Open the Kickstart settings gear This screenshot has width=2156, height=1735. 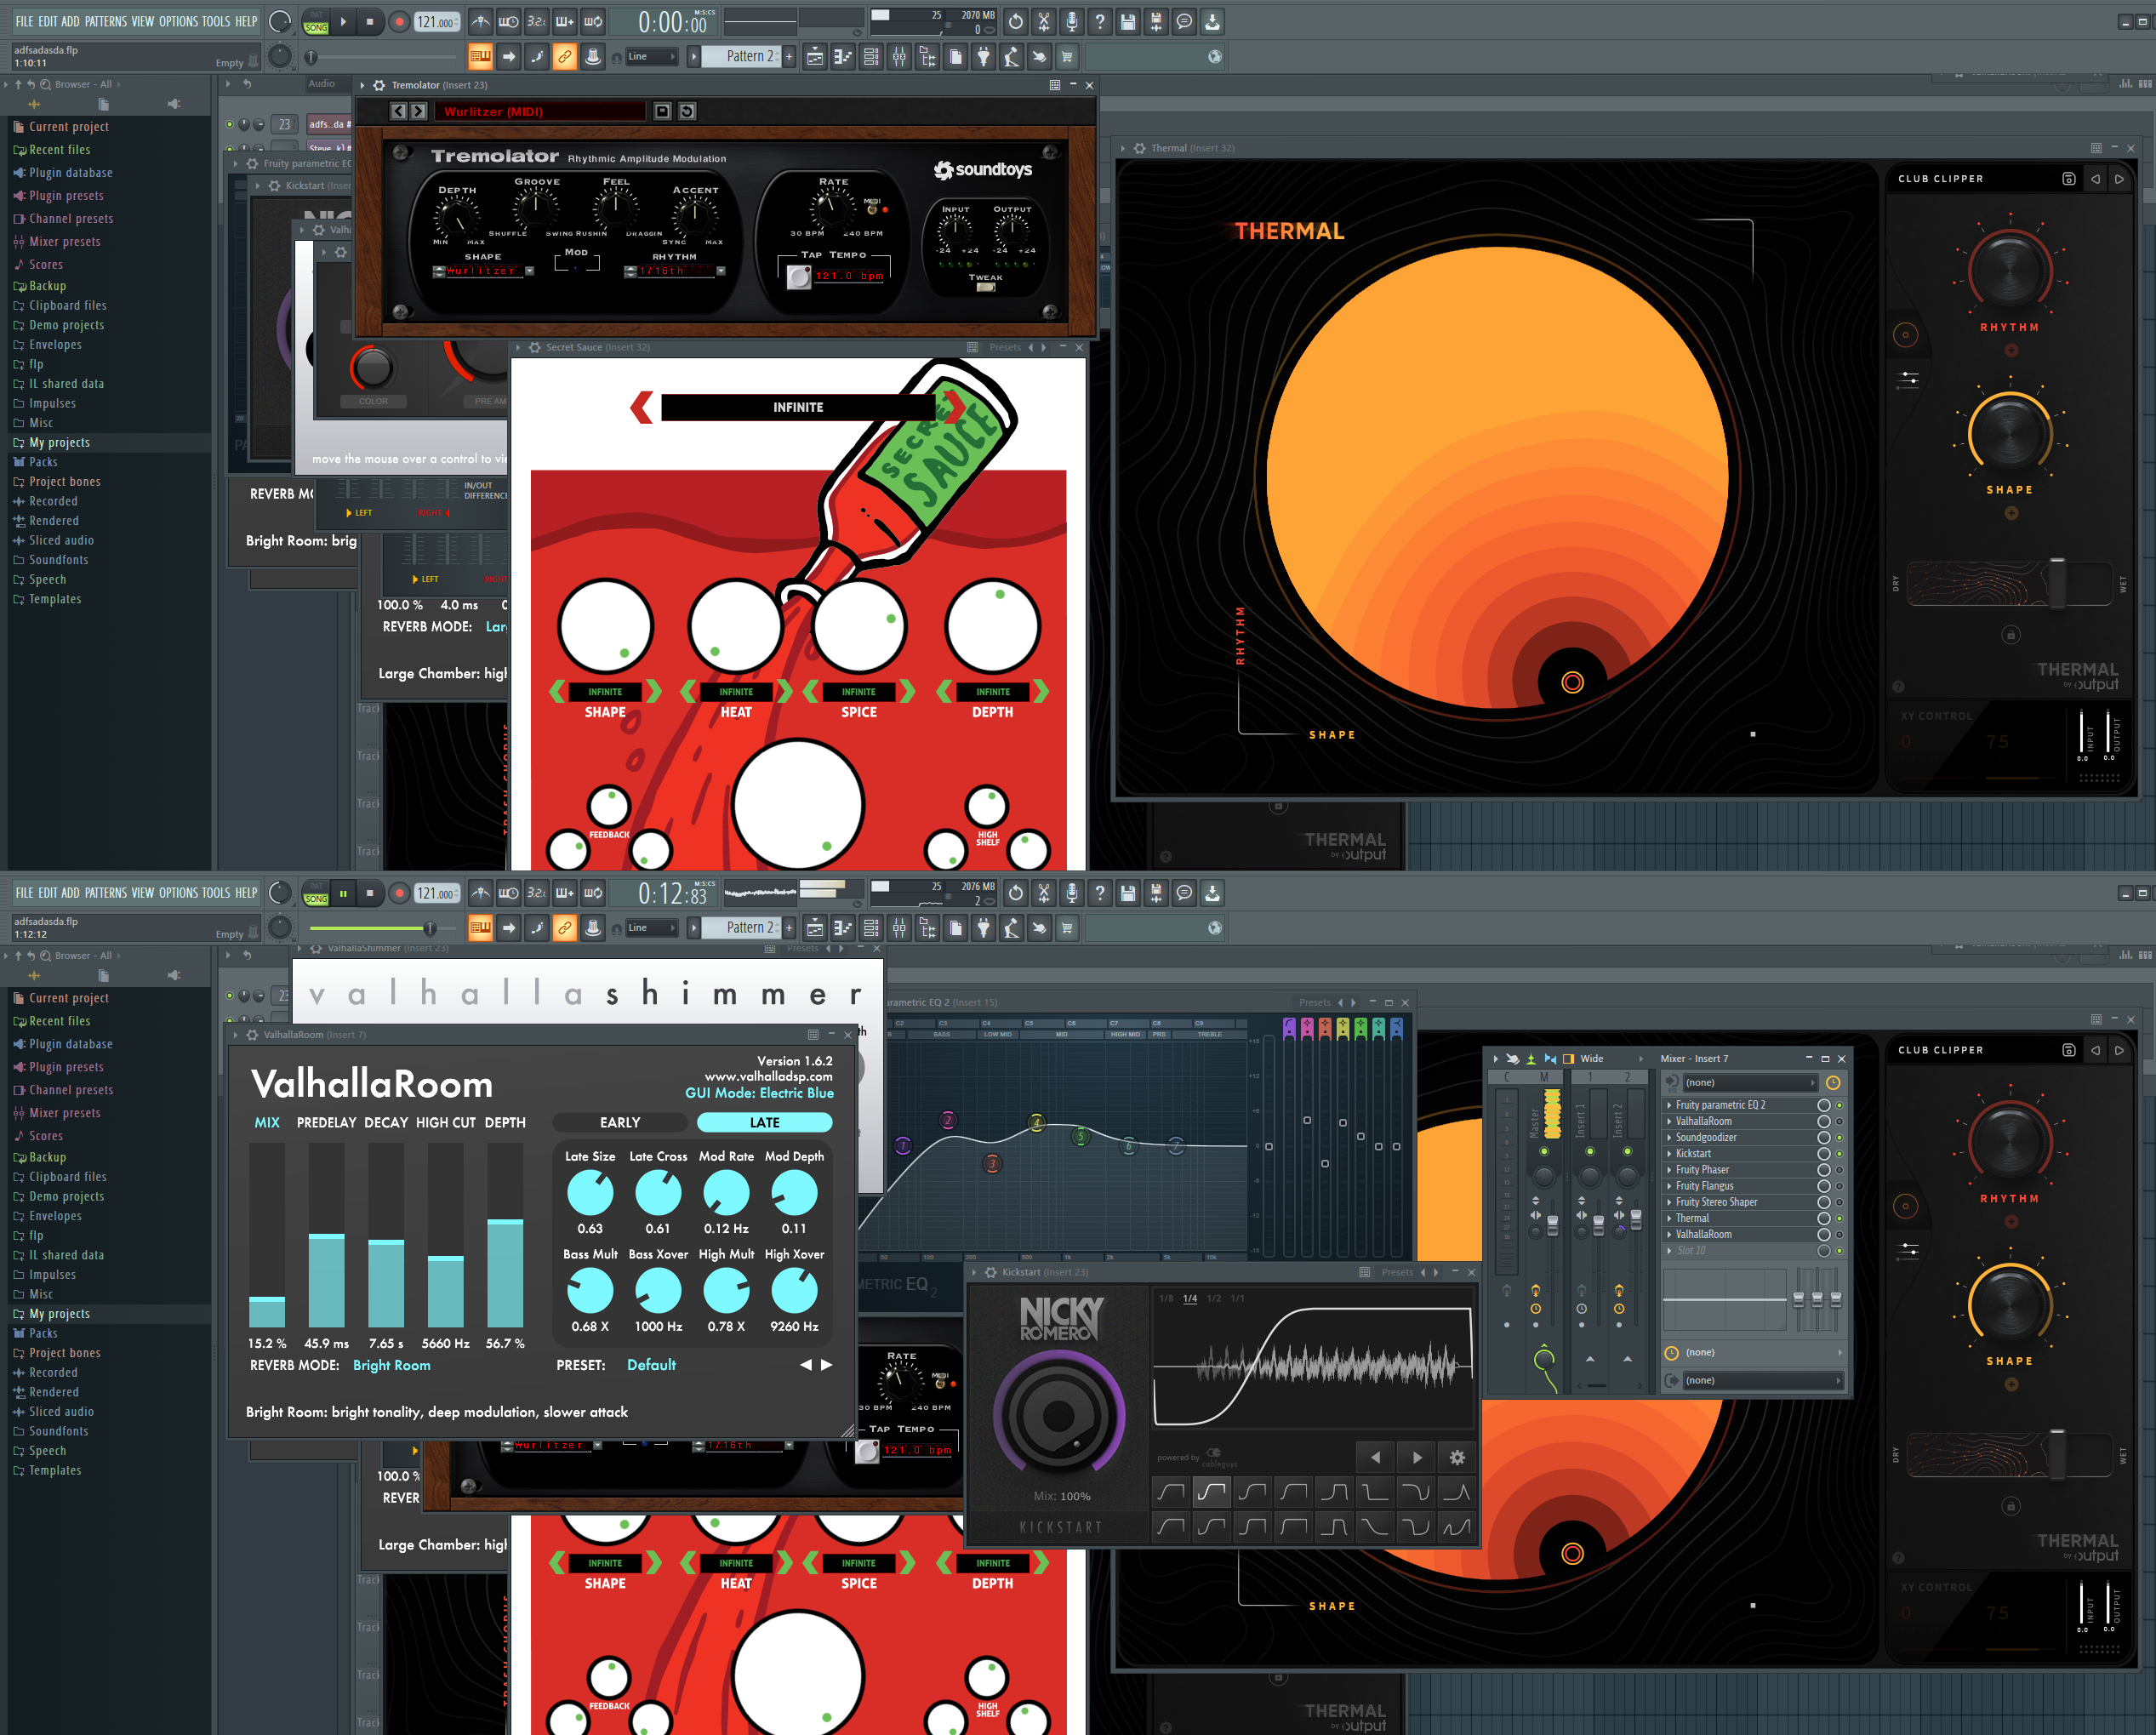pyautogui.click(x=1457, y=1457)
